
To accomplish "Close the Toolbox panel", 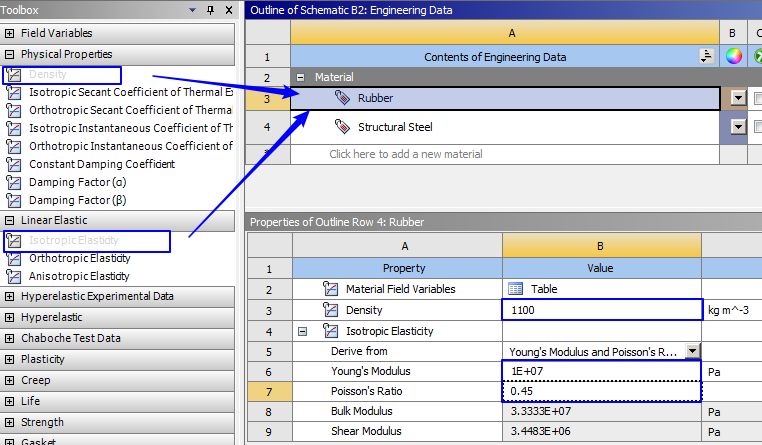I will click(229, 10).
